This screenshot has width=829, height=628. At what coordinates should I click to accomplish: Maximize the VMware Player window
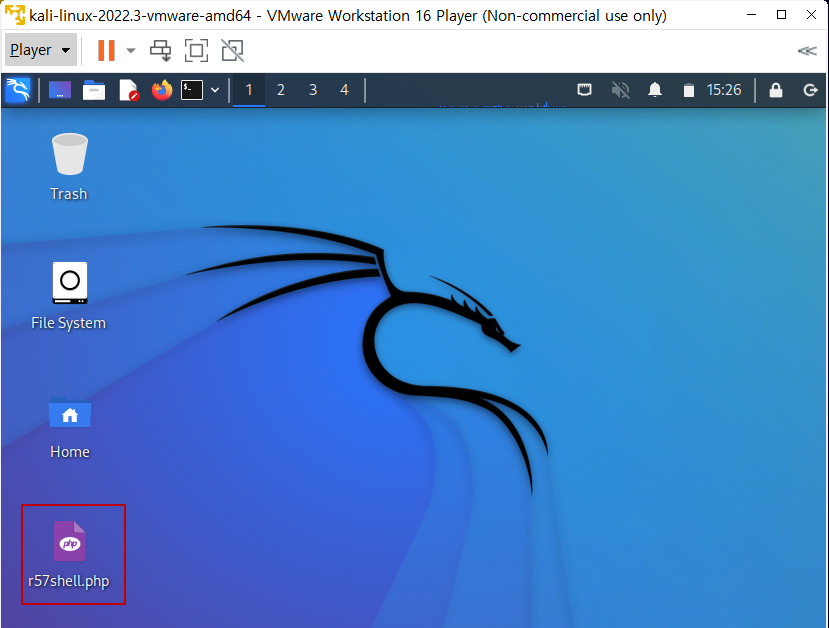tap(781, 15)
